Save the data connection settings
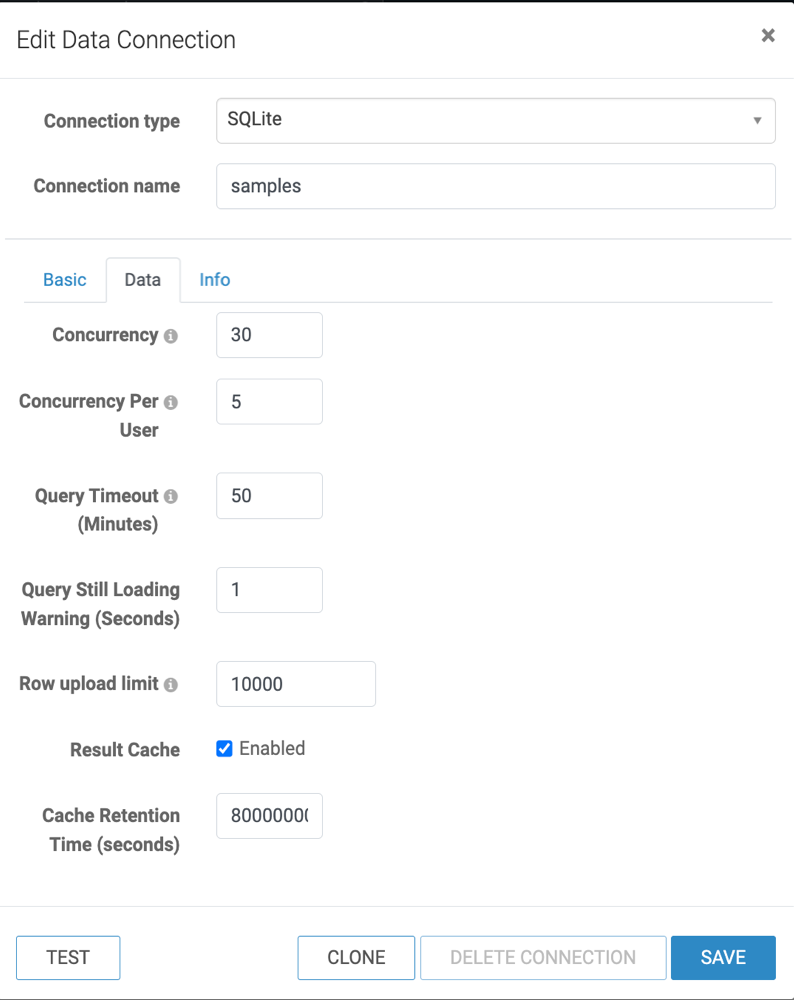This screenshot has width=794, height=1000. point(723,957)
